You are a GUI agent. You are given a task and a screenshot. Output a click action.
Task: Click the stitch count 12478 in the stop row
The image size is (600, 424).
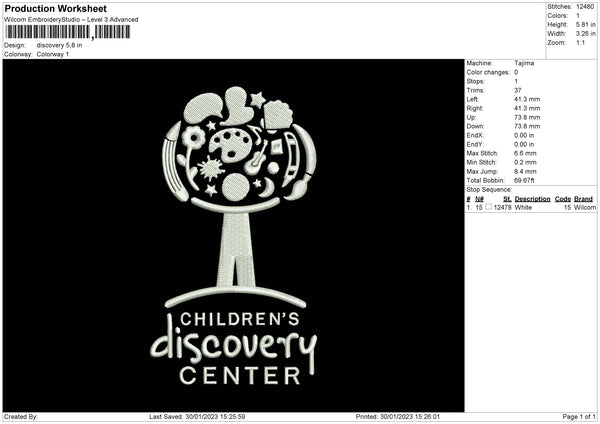(502, 207)
